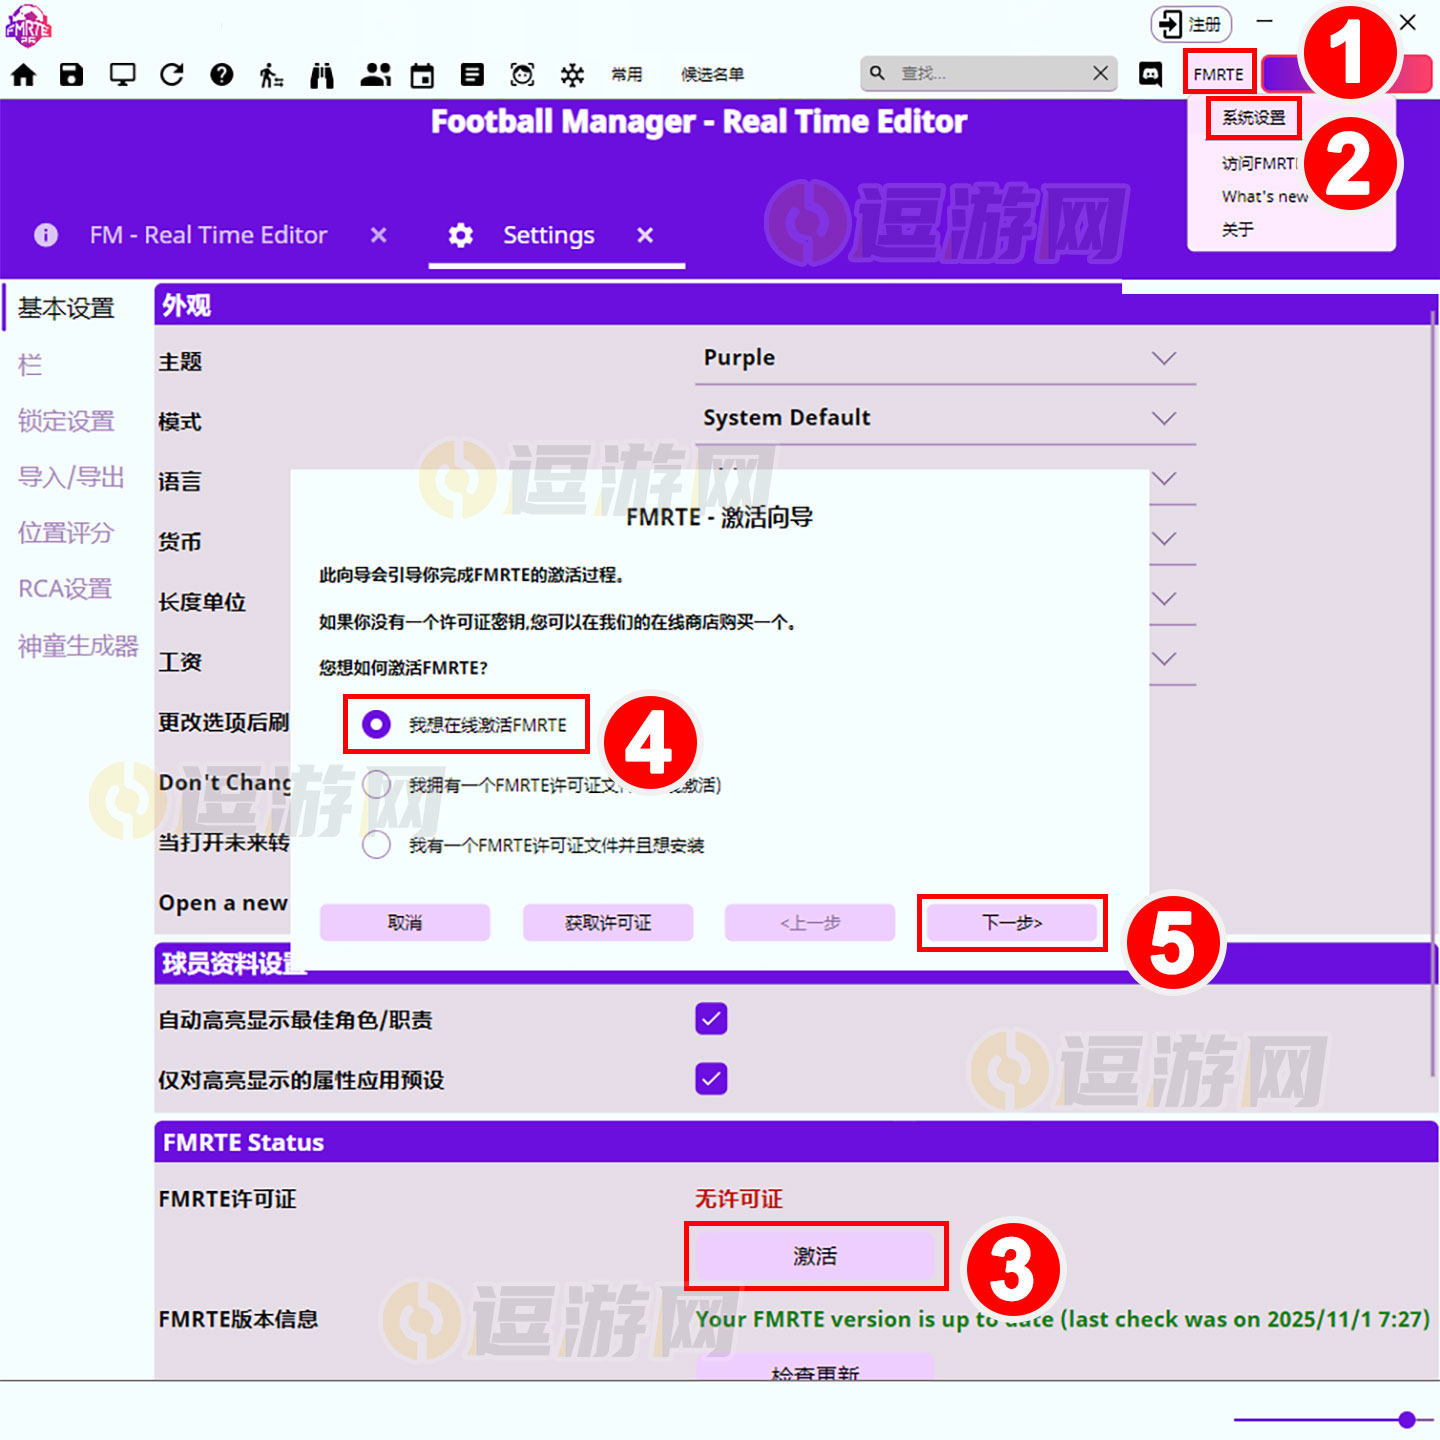Focus the 查找 search field
This screenshot has height=1440, width=1440.
[988, 73]
